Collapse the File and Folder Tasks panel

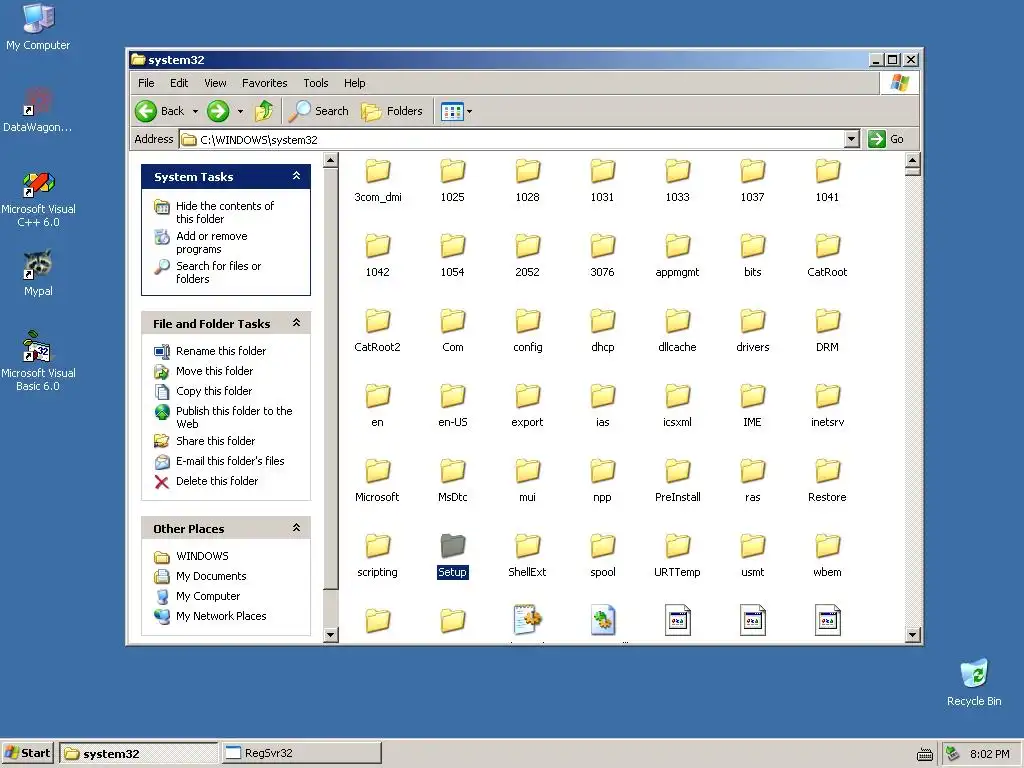pos(296,323)
